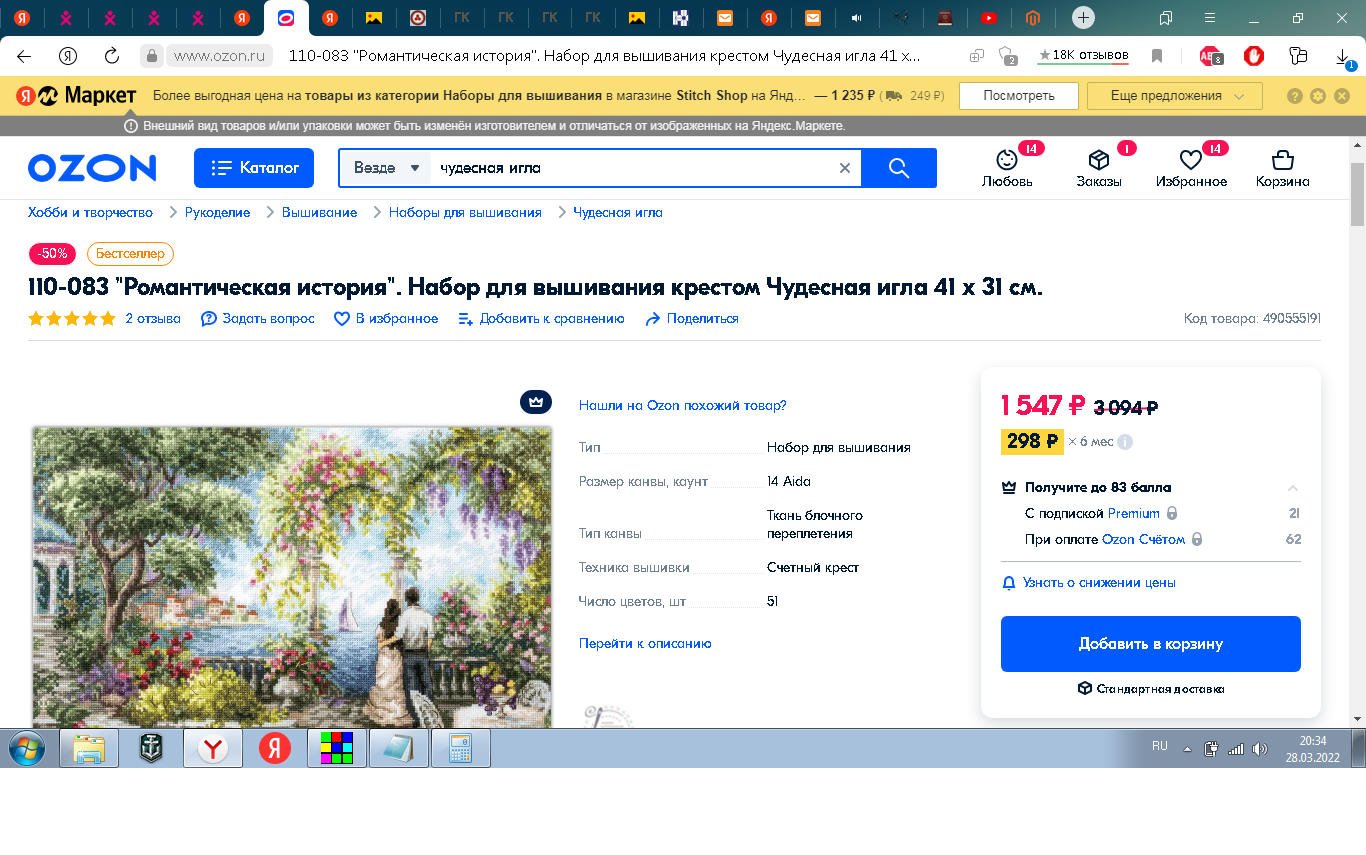This screenshot has width=1366, height=855.
Task: Open Заказы box icon
Action: click(1098, 161)
